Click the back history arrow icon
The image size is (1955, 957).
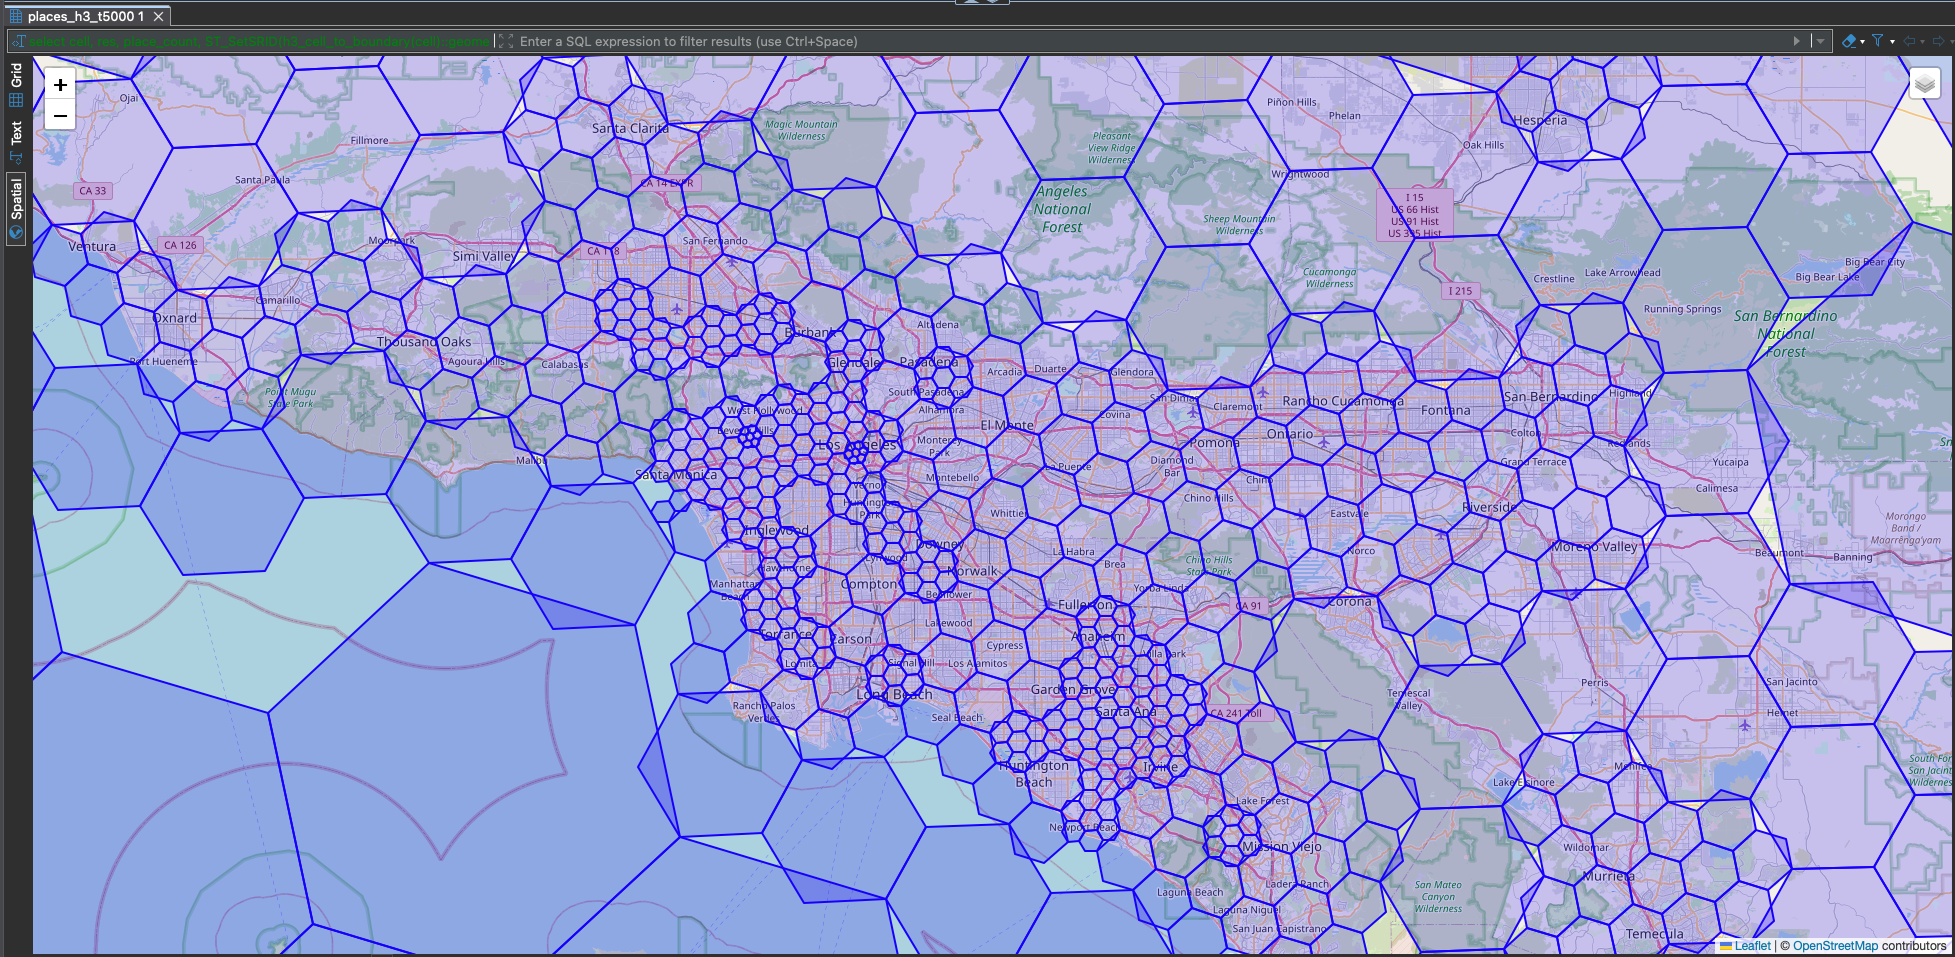[x=1909, y=41]
